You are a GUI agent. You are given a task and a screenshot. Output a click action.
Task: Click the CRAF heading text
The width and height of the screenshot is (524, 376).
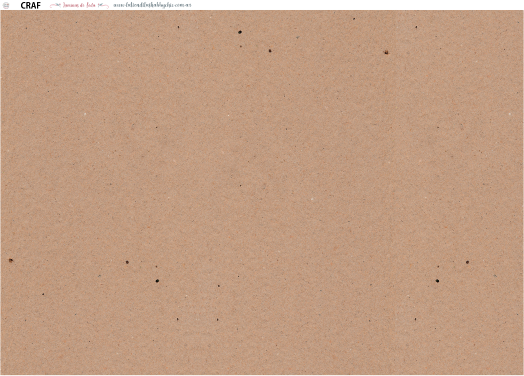tap(30, 5)
